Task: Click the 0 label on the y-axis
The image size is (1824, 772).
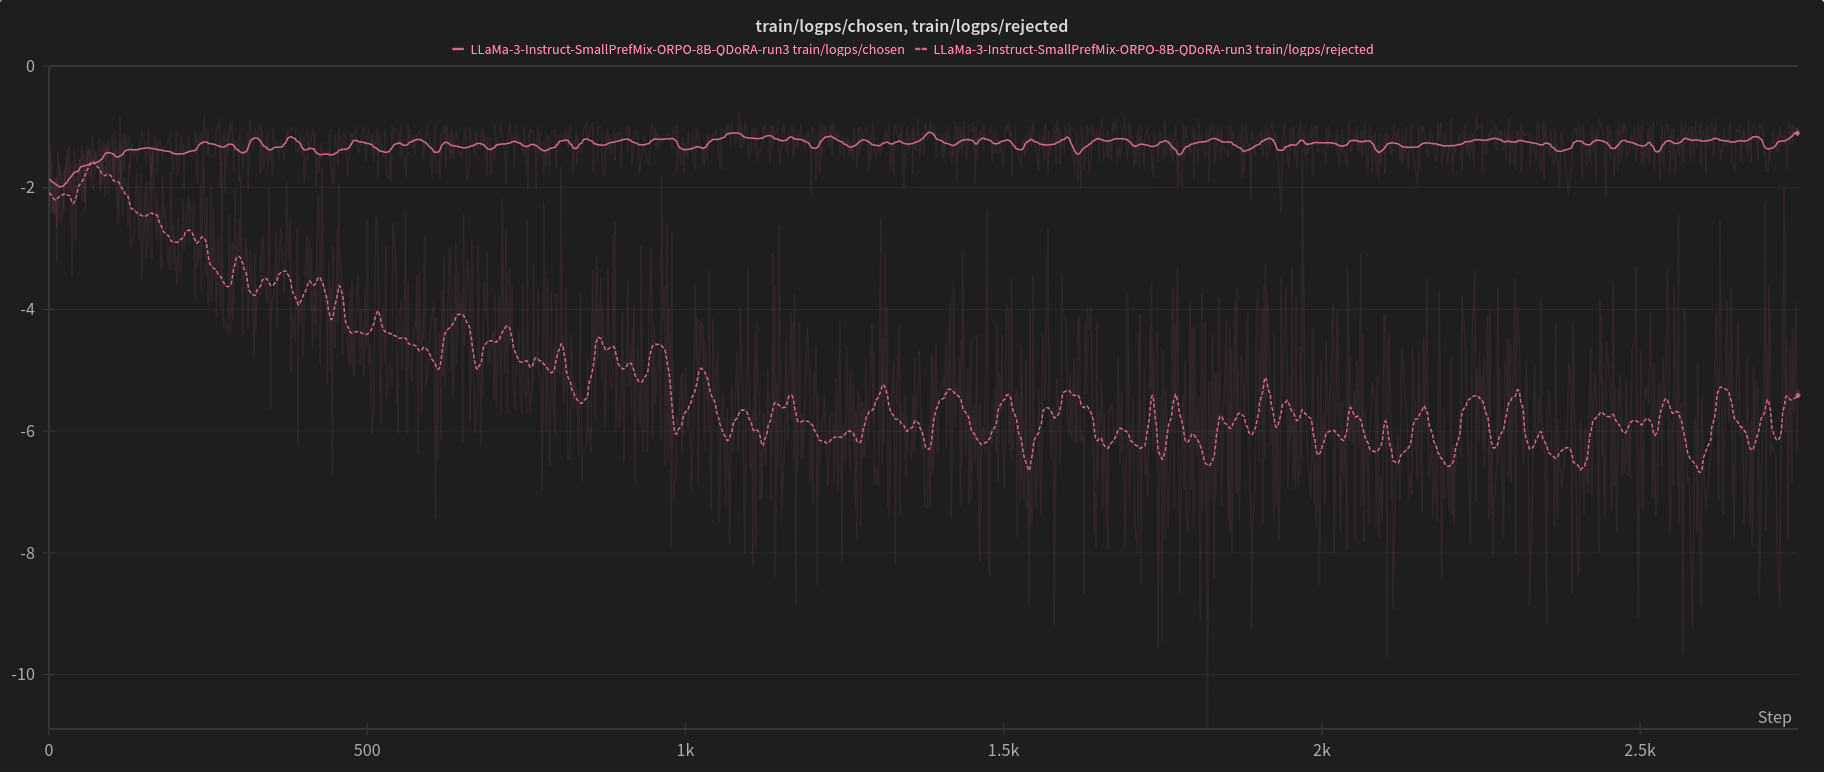Action: tap(30, 66)
